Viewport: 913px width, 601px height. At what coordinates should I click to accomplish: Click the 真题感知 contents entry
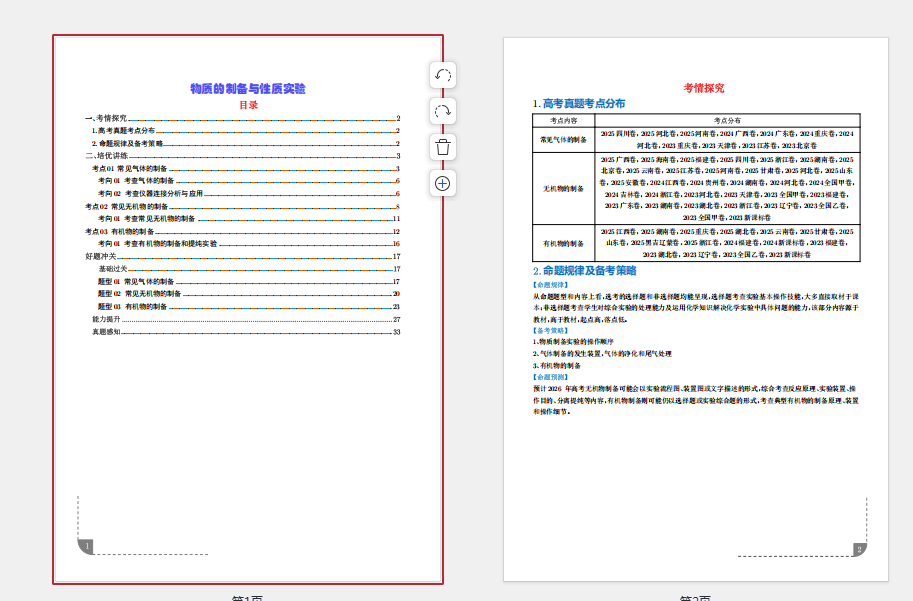[x=106, y=331]
